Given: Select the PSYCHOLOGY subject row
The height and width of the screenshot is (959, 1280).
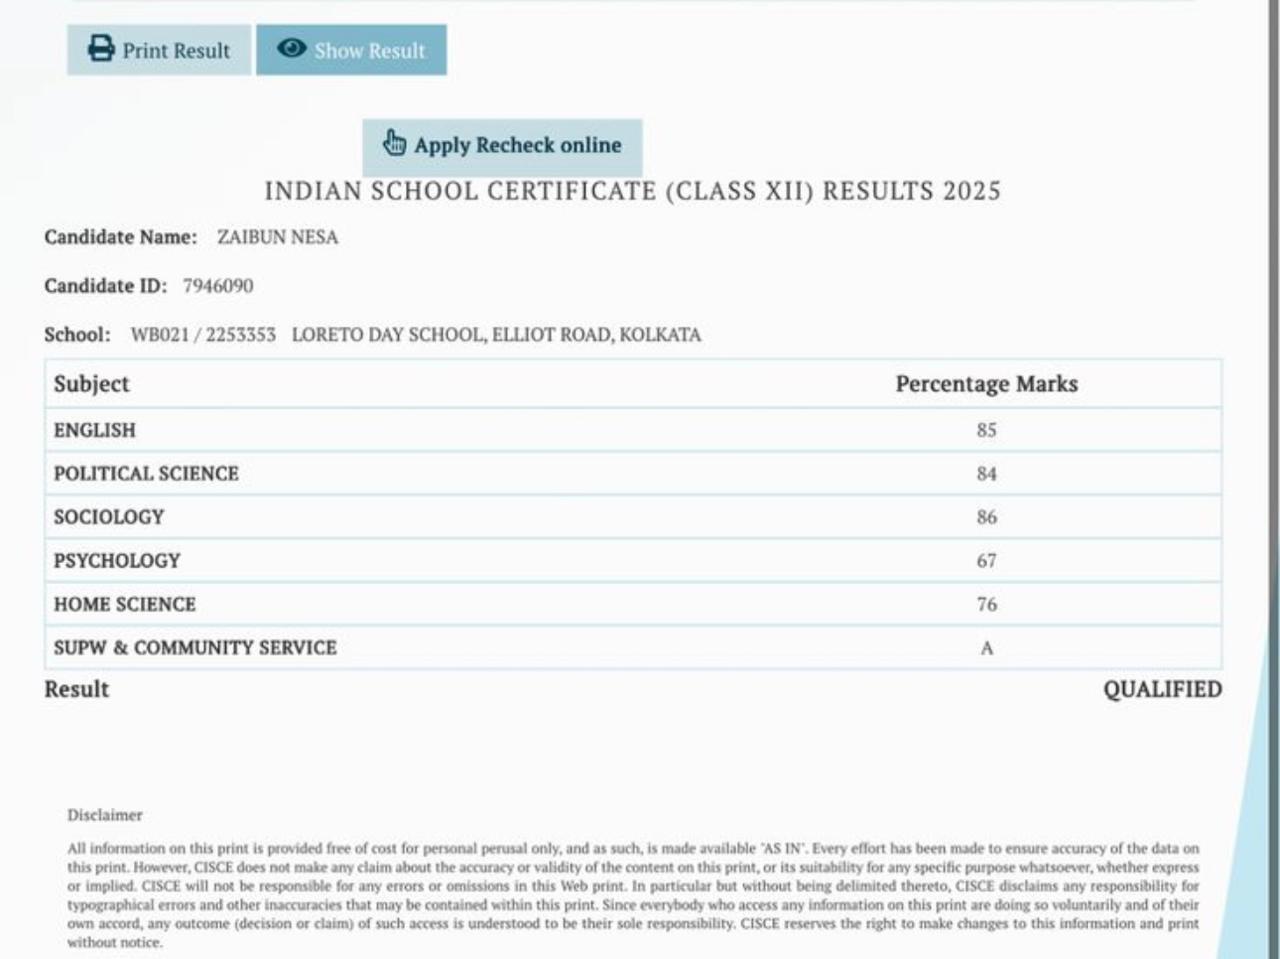Looking at the screenshot, I should pos(117,561).
